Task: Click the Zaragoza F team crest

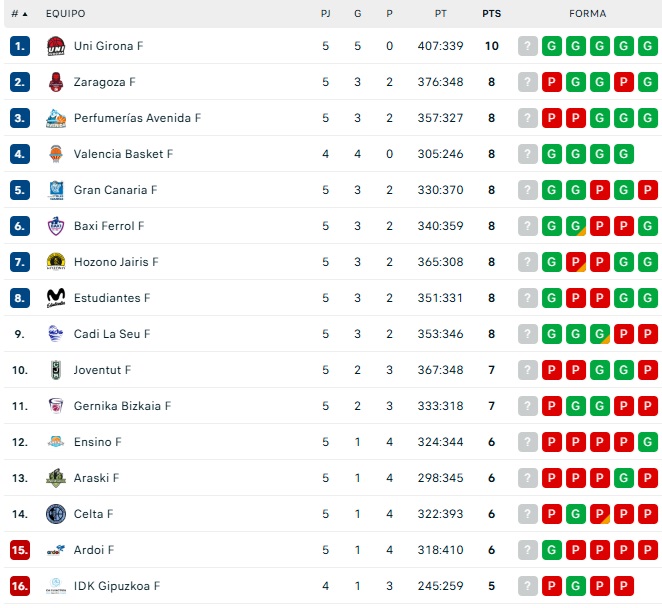Action: tap(56, 82)
